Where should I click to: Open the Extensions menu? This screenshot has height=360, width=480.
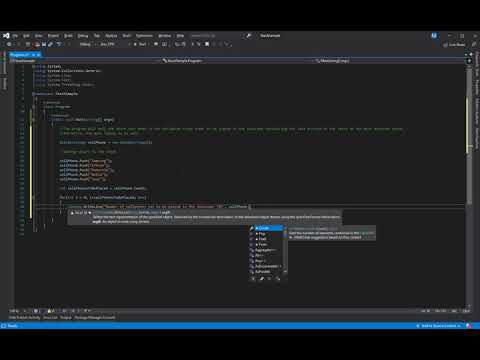click(144, 36)
